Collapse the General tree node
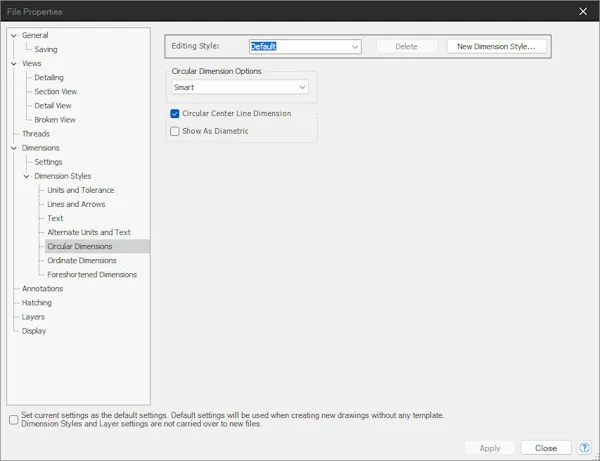 click(x=14, y=36)
